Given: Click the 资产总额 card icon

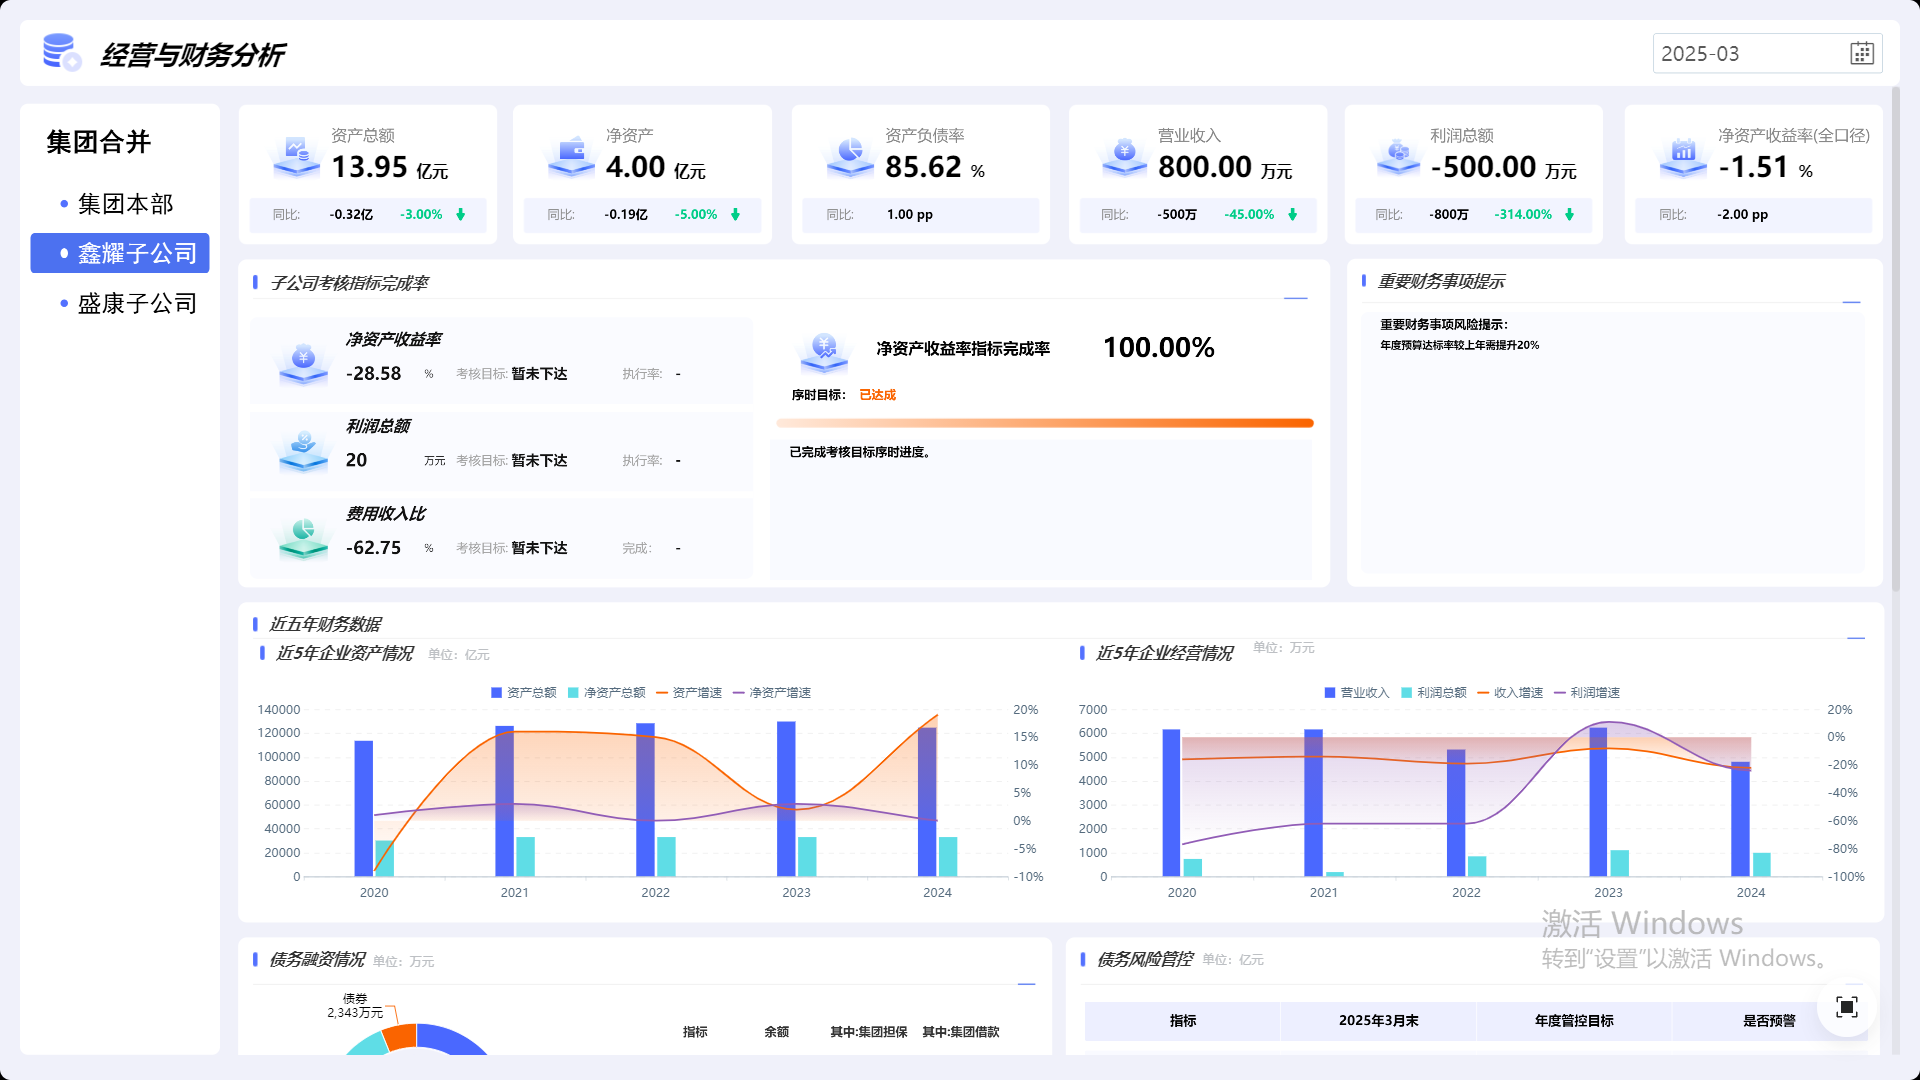Looking at the screenshot, I should pyautogui.click(x=296, y=156).
